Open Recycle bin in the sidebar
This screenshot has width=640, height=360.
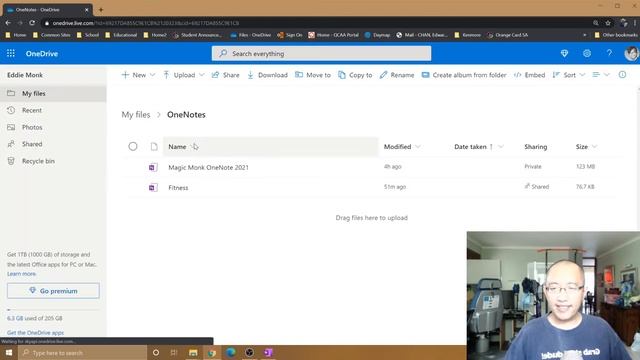(53, 161)
